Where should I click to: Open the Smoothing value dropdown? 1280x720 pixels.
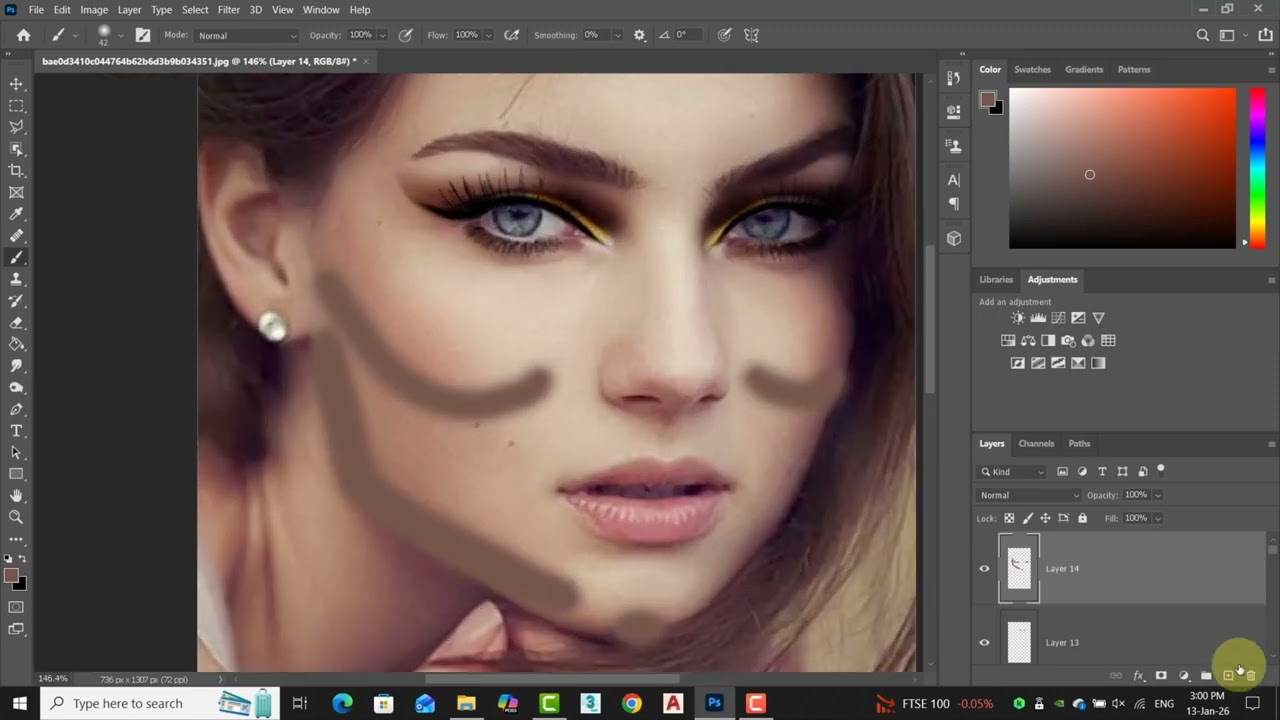click(x=617, y=35)
